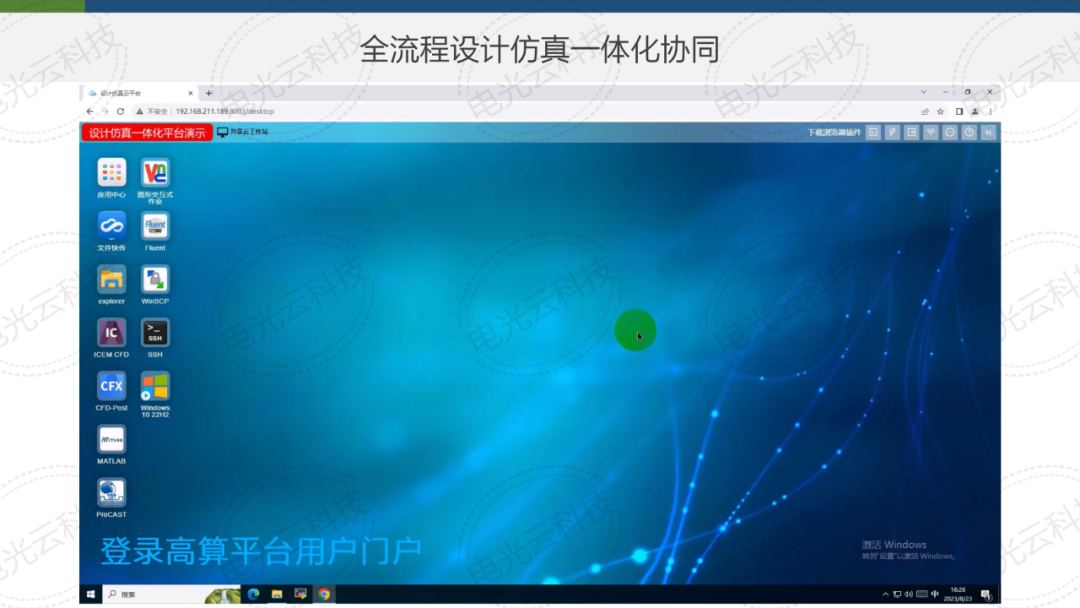This screenshot has height=608, width=1080.
Task: Open the chat message toolbar icon
Action: (950, 132)
